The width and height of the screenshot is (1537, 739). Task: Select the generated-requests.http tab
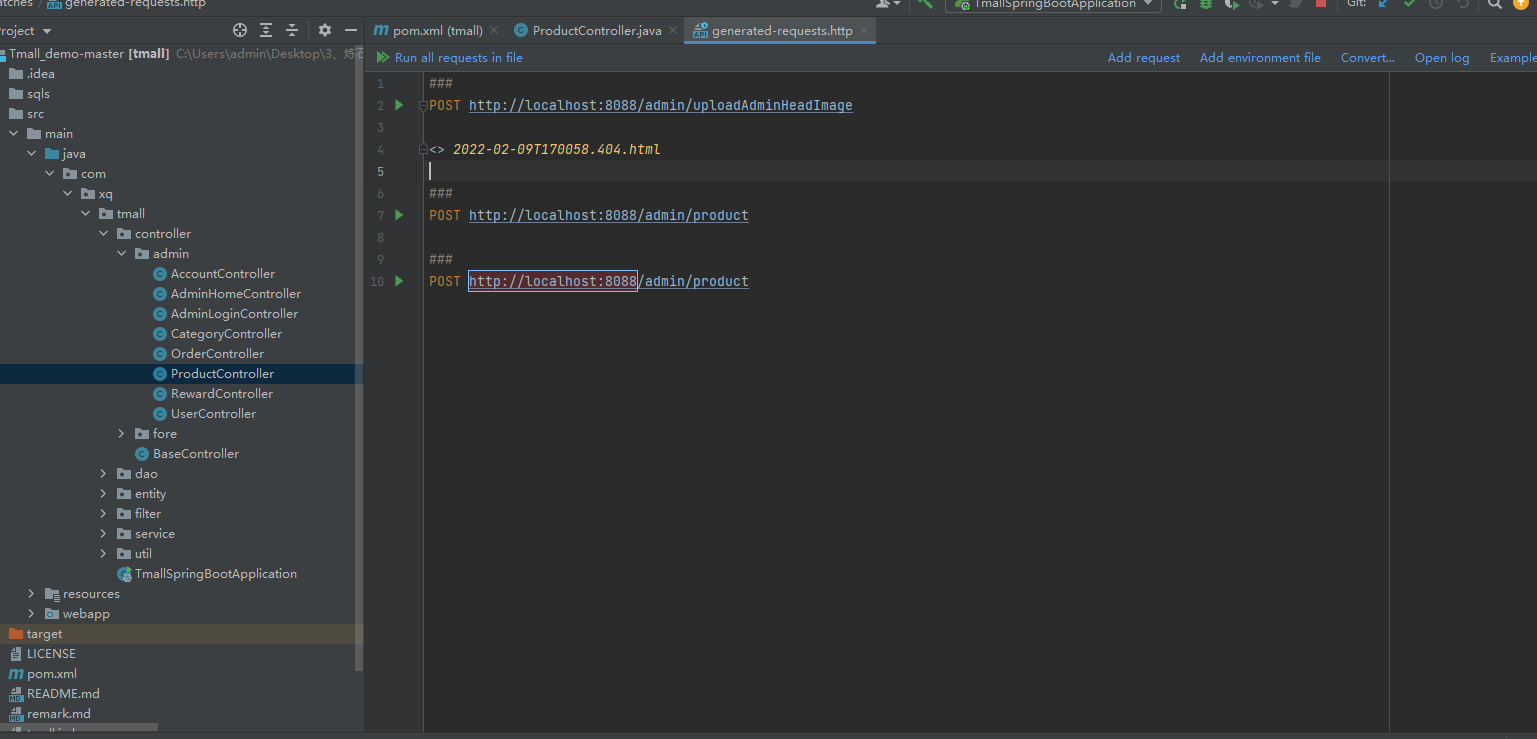click(x=781, y=31)
